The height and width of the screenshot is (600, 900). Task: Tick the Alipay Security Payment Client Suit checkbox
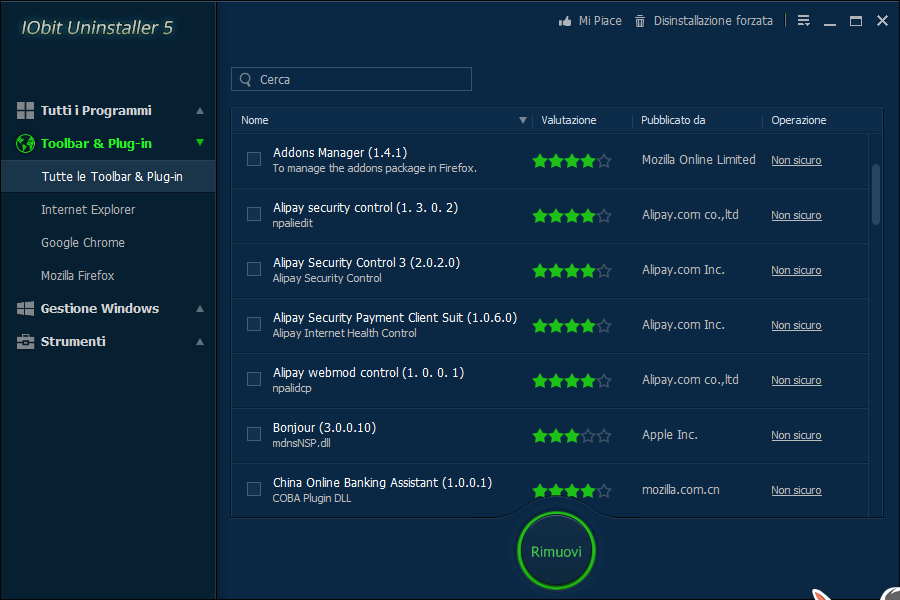click(x=254, y=324)
